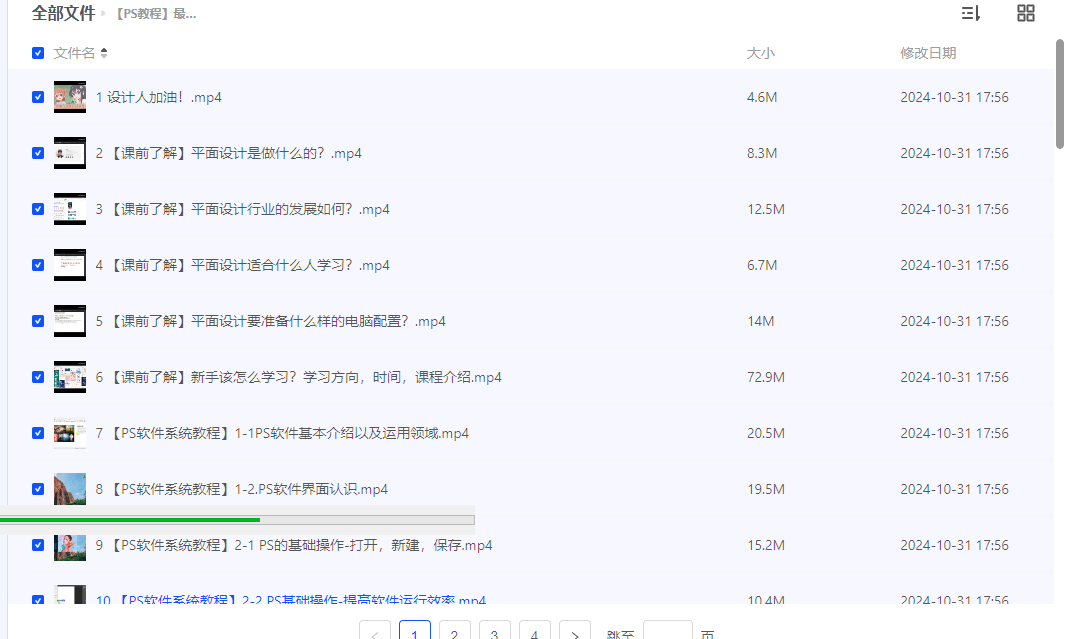Go to page 3
This screenshot has width=1065, height=639.
tap(494, 630)
